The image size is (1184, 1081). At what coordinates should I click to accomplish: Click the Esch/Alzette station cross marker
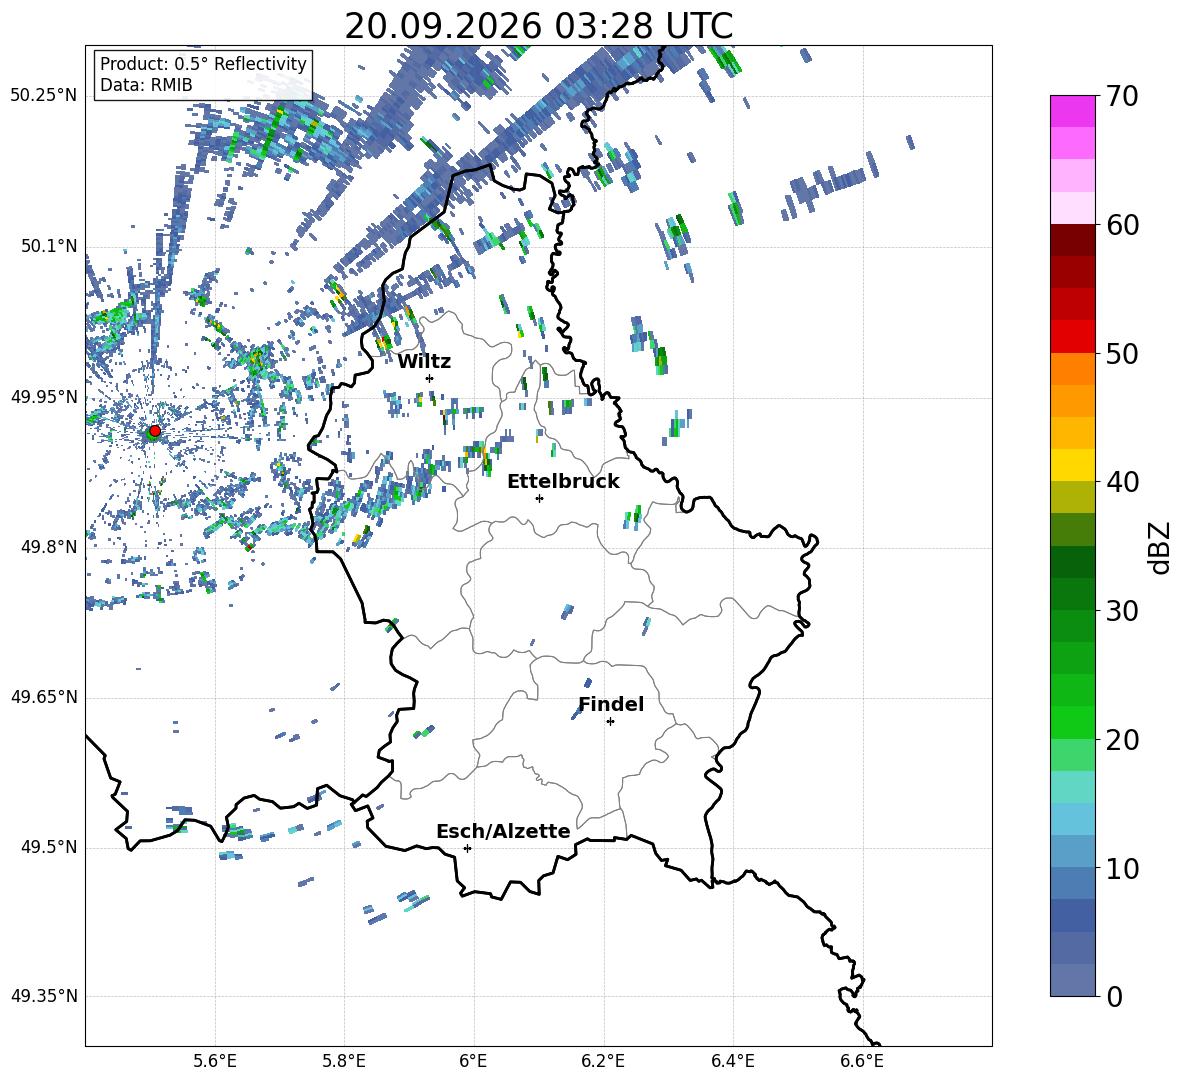pos(467,848)
